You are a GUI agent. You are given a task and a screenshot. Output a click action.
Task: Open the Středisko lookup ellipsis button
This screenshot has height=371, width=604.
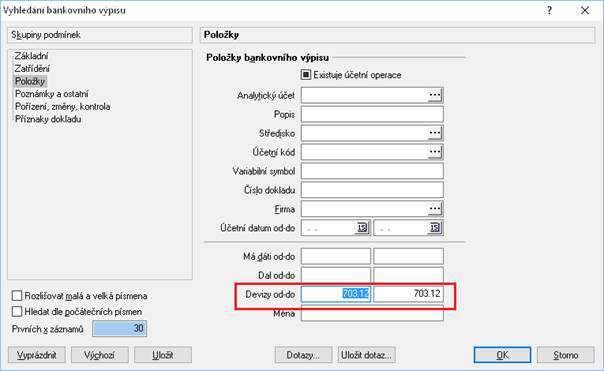tap(435, 133)
